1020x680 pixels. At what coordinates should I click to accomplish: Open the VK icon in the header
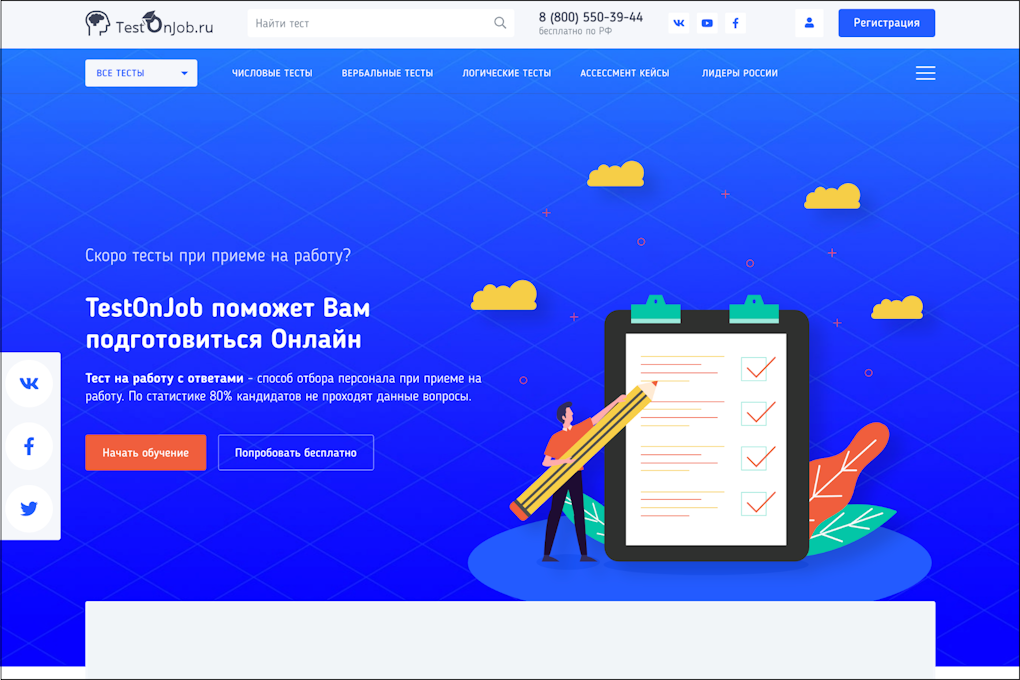click(x=678, y=23)
